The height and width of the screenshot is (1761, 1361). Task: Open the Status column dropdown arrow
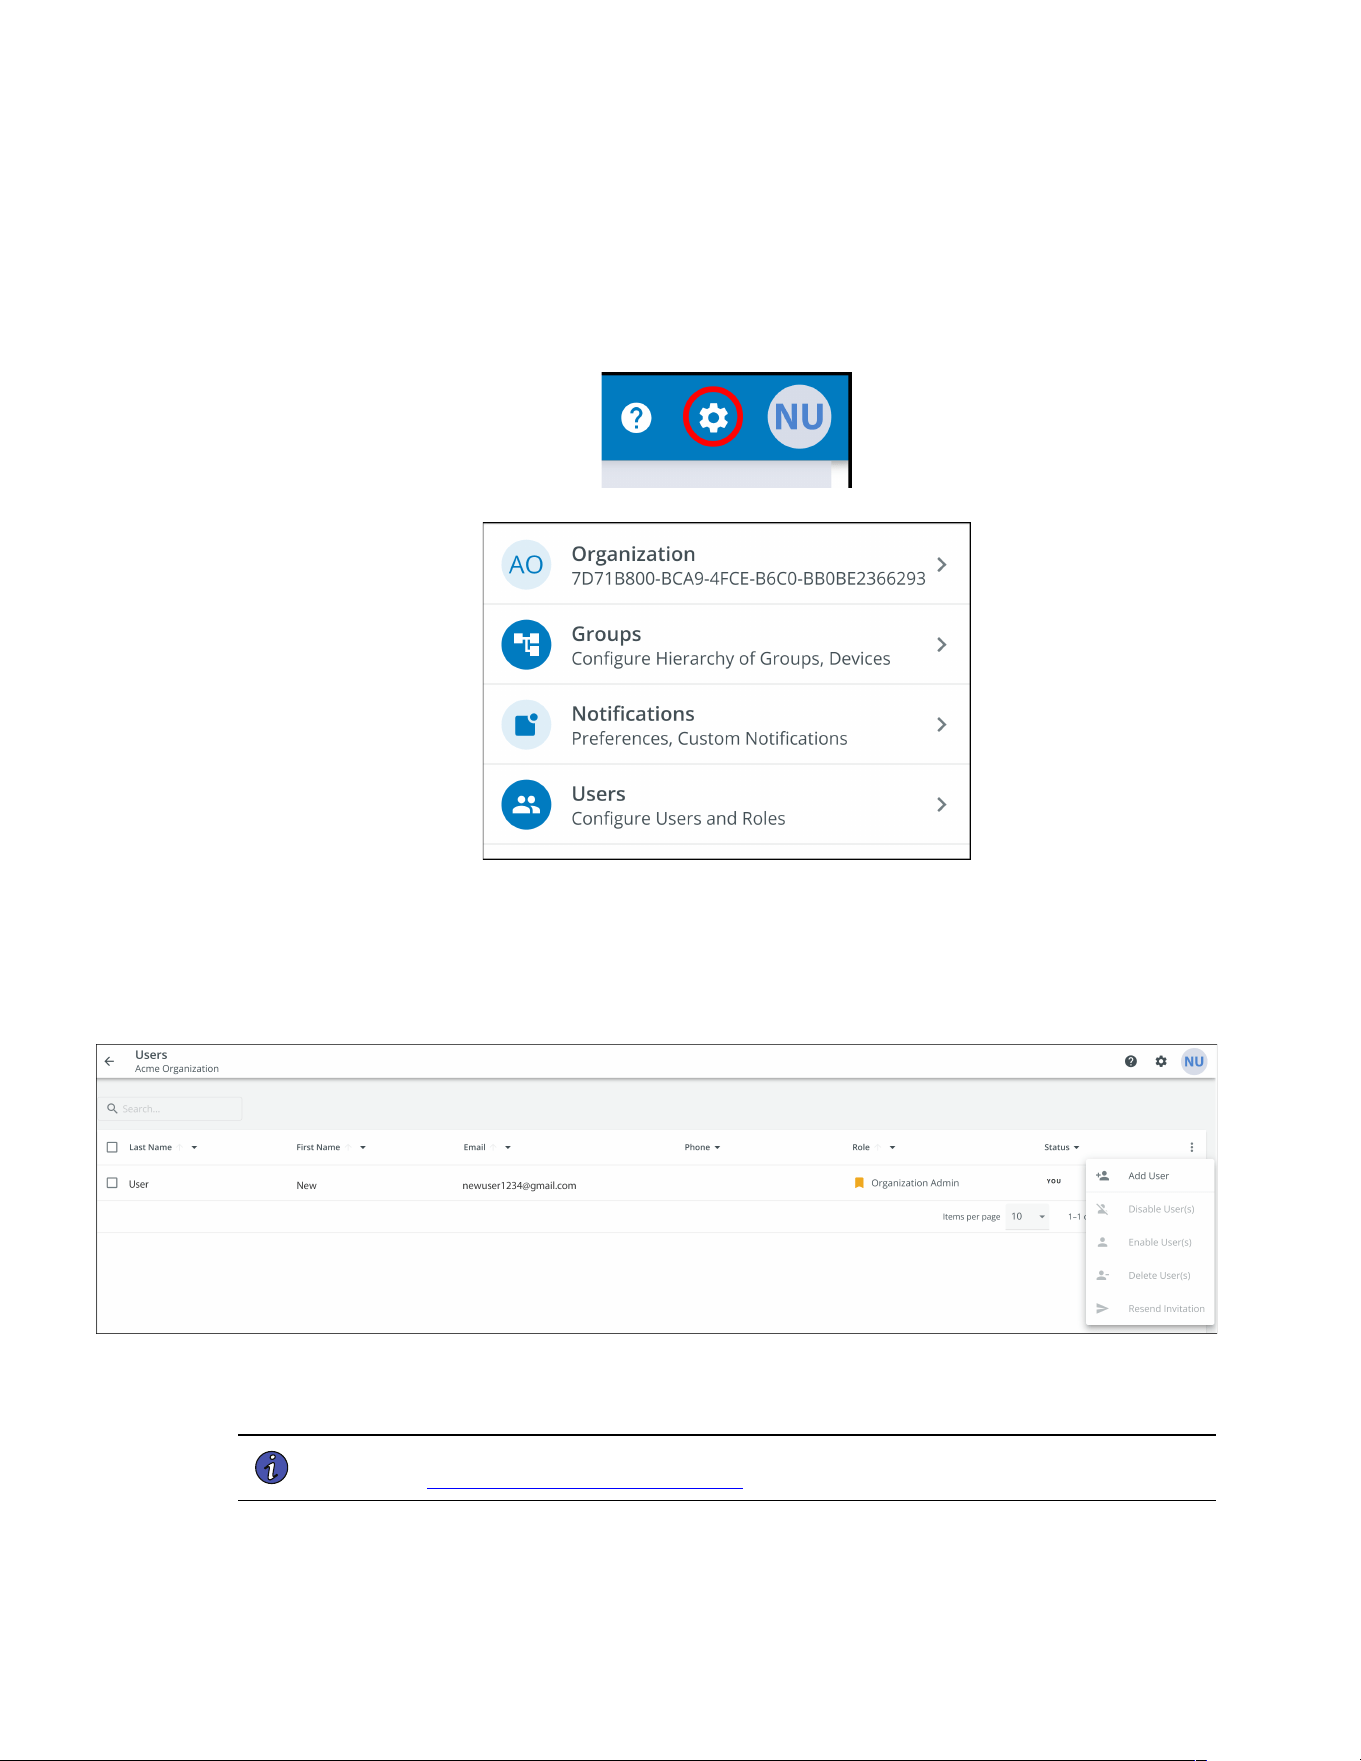tap(1076, 1147)
